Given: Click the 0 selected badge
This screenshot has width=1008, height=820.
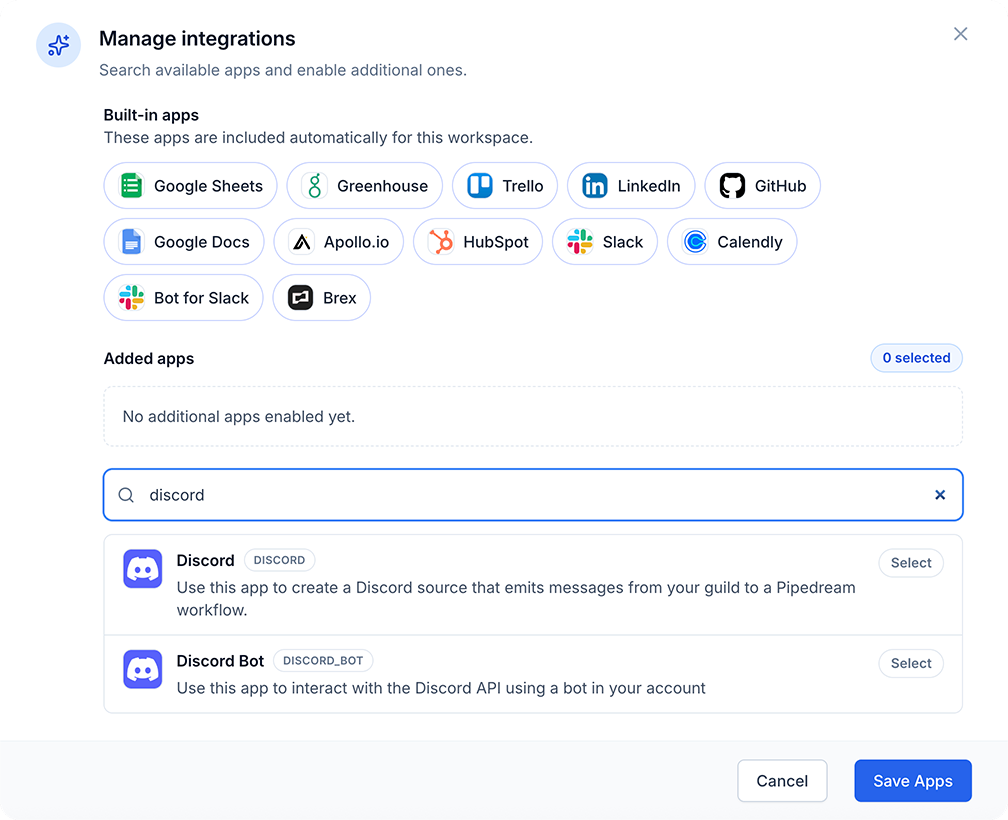Looking at the screenshot, I should click(916, 358).
